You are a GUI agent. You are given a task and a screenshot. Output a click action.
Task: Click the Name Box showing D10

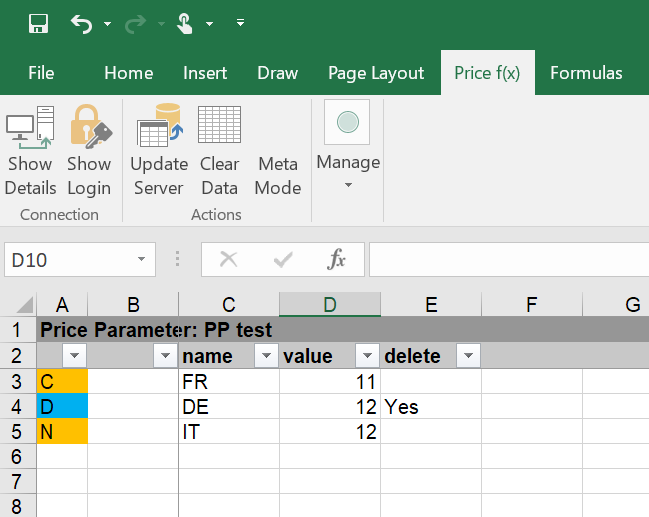point(70,260)
